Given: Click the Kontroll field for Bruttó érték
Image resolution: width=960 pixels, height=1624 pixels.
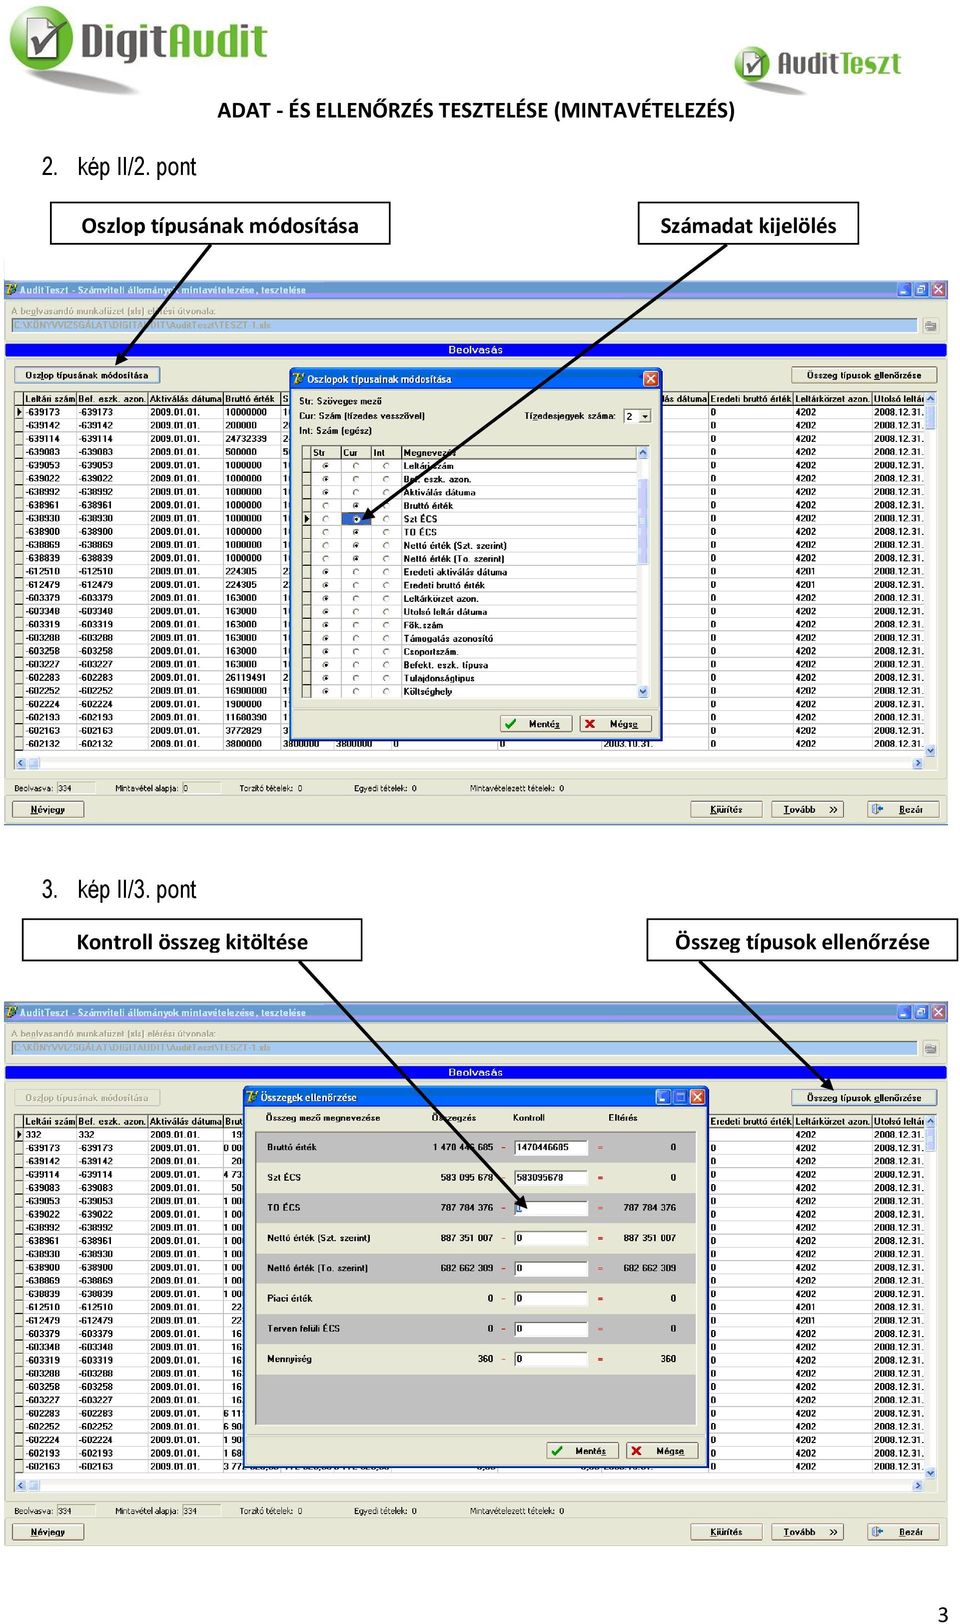Looking at the screenshot, I should click(x=550, y=1148).
